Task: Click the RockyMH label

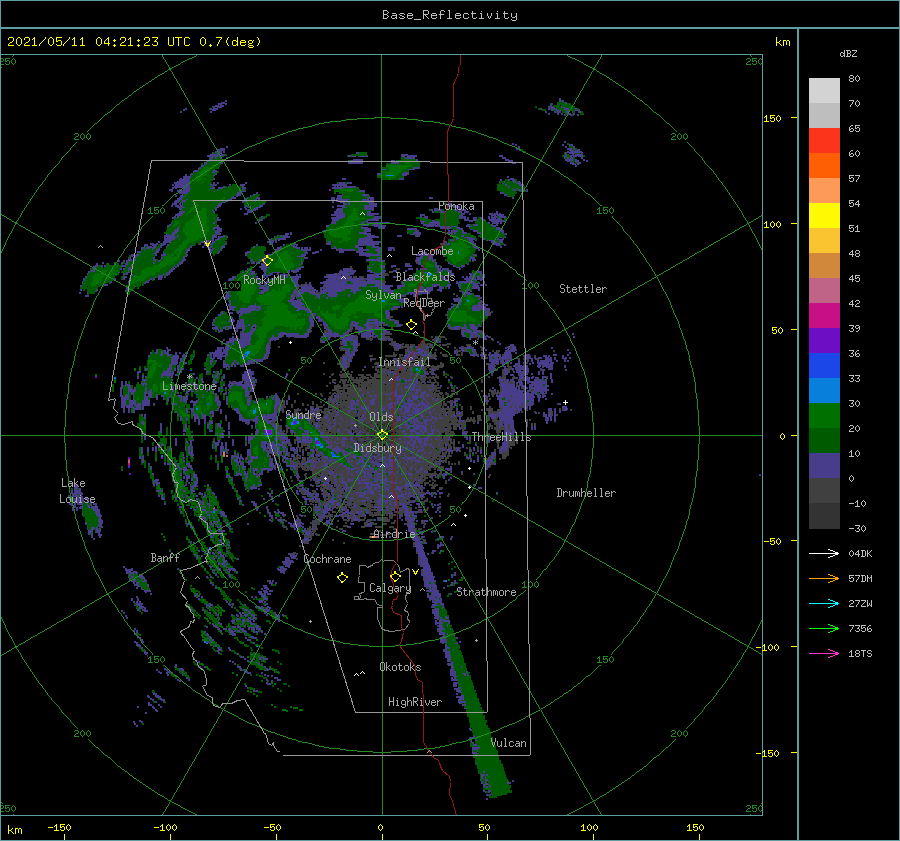Action: pyautogui.click(x=264, y=280)
